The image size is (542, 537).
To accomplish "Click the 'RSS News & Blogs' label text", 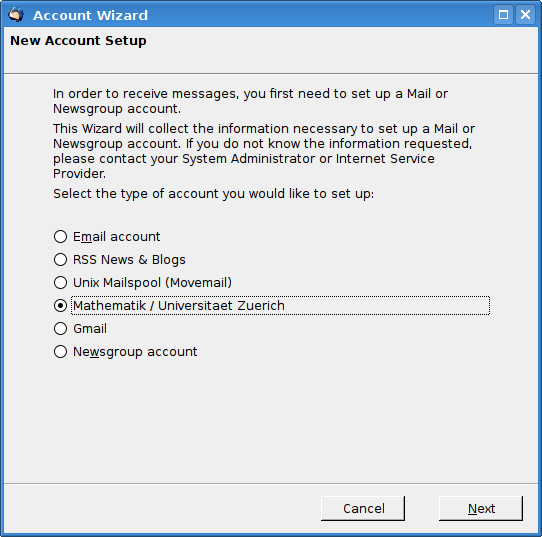I will coord(129,260).
